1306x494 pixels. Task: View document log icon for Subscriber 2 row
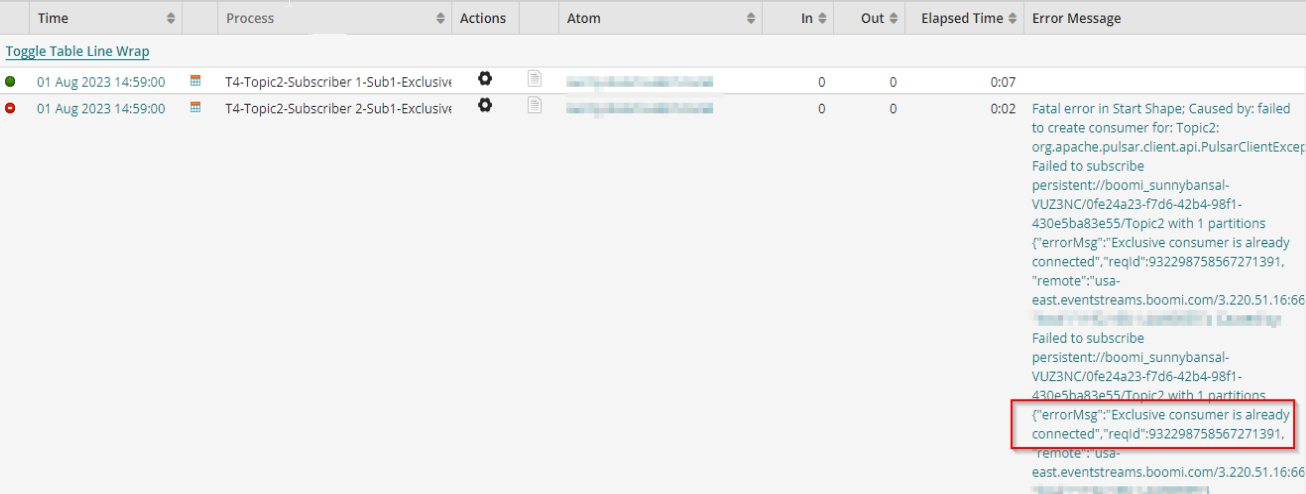click(535, 105)
